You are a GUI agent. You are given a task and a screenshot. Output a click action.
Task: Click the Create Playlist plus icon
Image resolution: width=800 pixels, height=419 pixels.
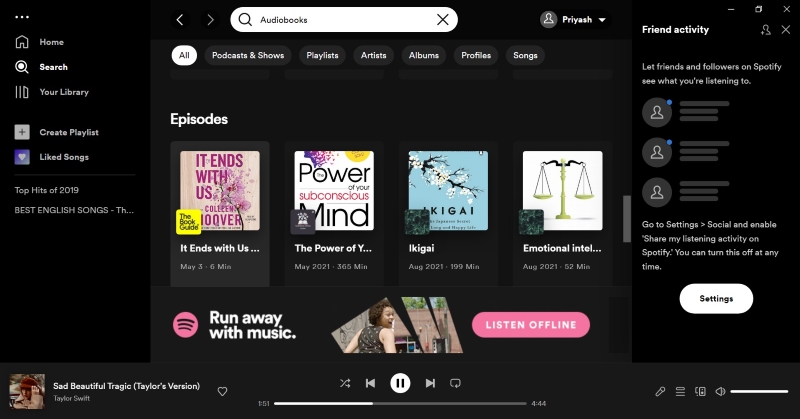22,132
